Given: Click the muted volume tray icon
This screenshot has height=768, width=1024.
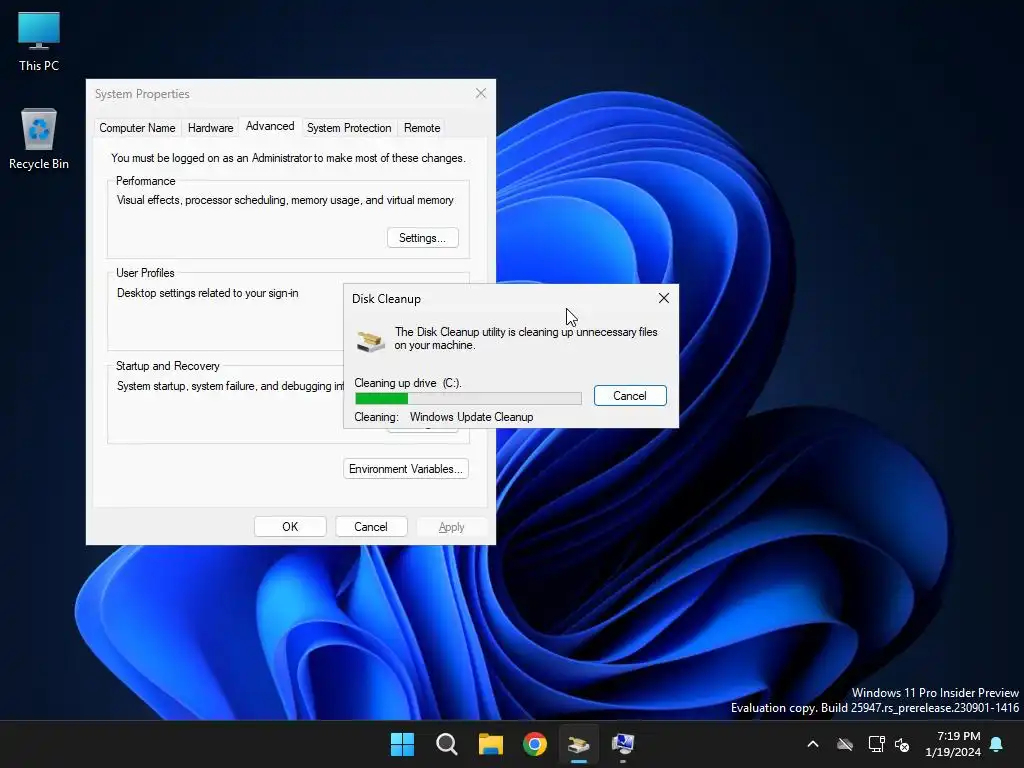Looking at the screenshot, I should (x=903, y=744).
